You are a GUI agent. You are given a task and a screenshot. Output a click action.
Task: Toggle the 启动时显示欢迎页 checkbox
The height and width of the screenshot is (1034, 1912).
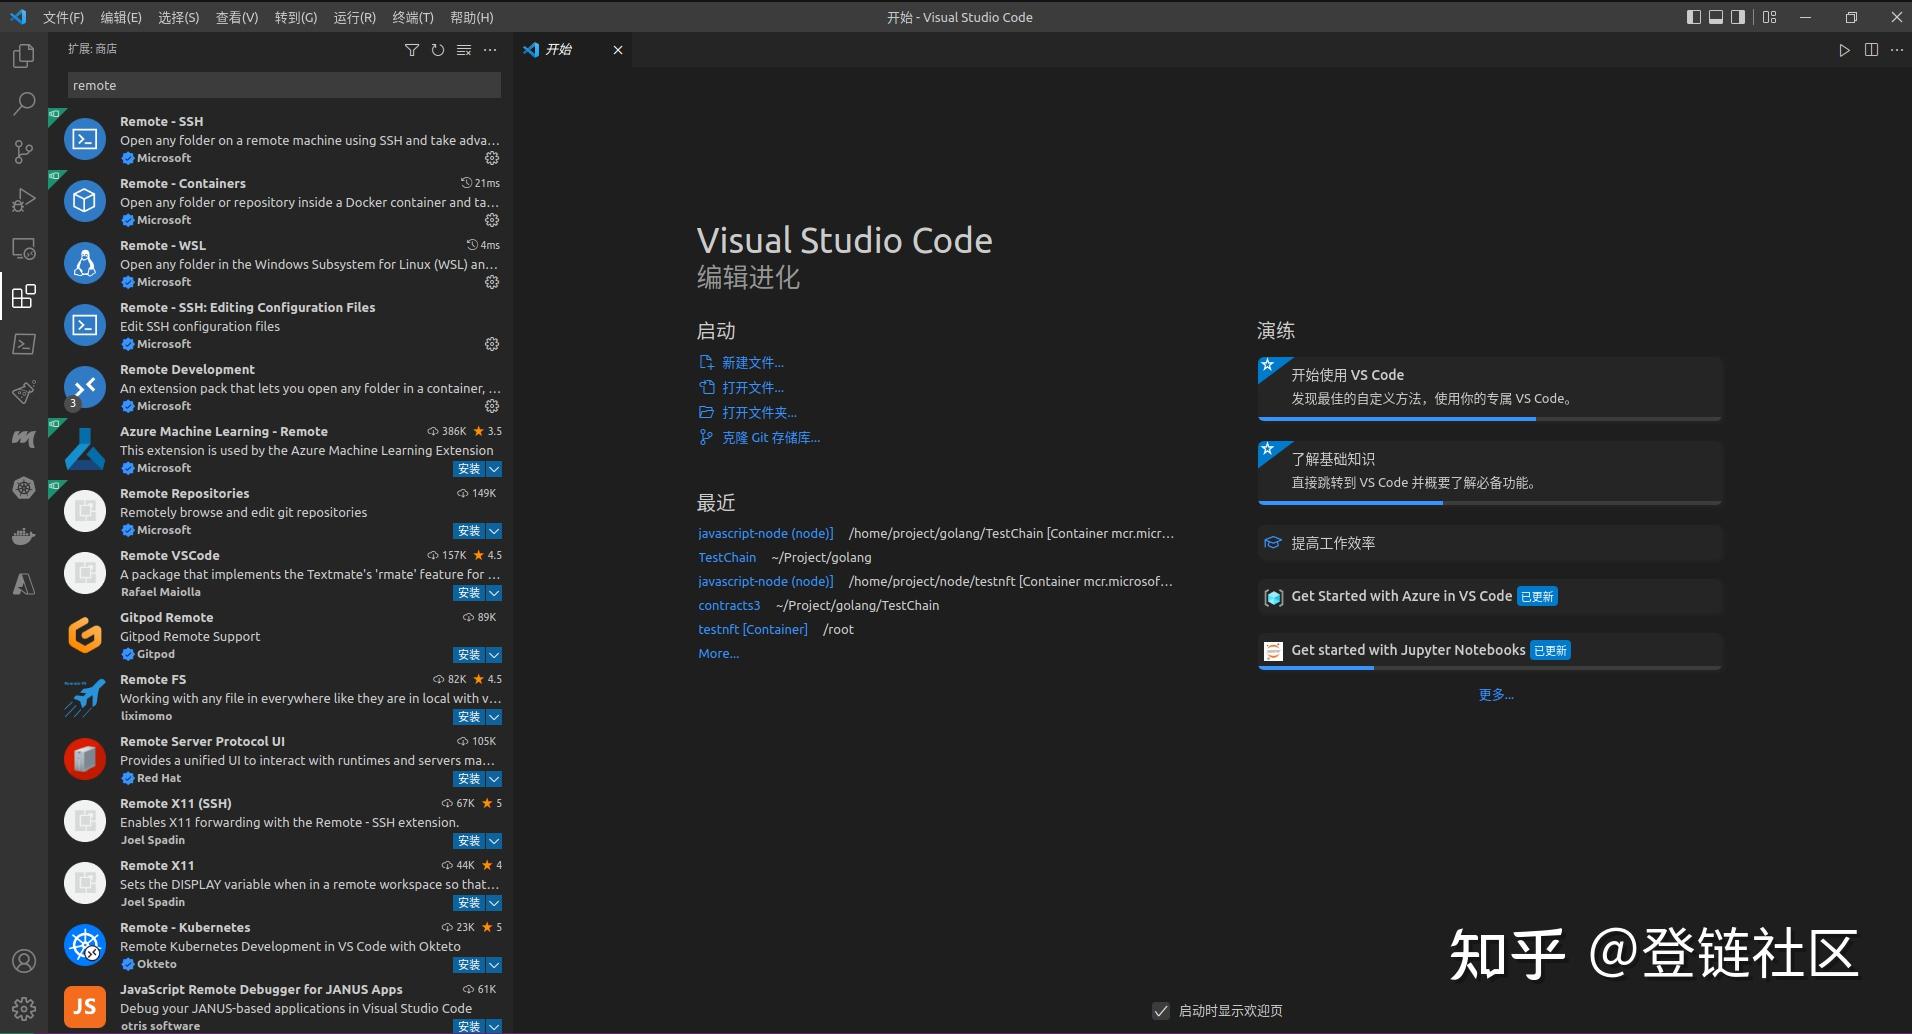[1161, 1010]
